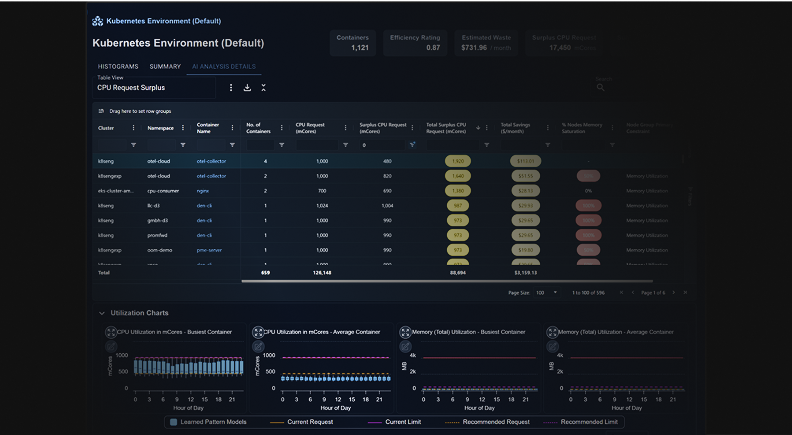
Task: Expand the Memory Utilization Average Container chart fullscreen
Action: coord(552,332)
